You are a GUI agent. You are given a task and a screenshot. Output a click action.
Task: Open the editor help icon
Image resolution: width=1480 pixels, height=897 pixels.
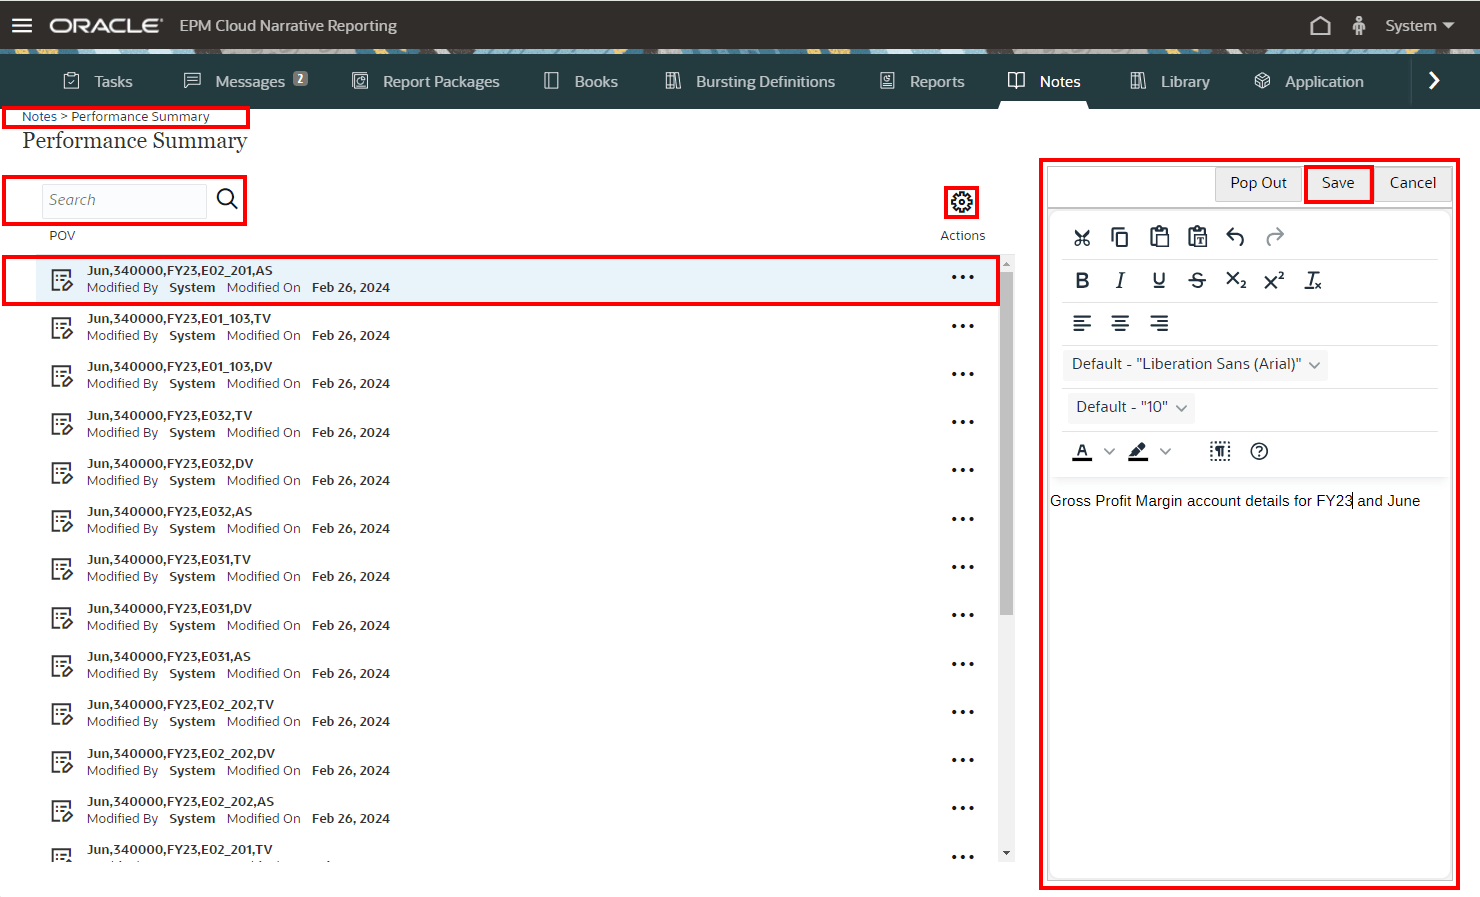[x=1259, y=451]
